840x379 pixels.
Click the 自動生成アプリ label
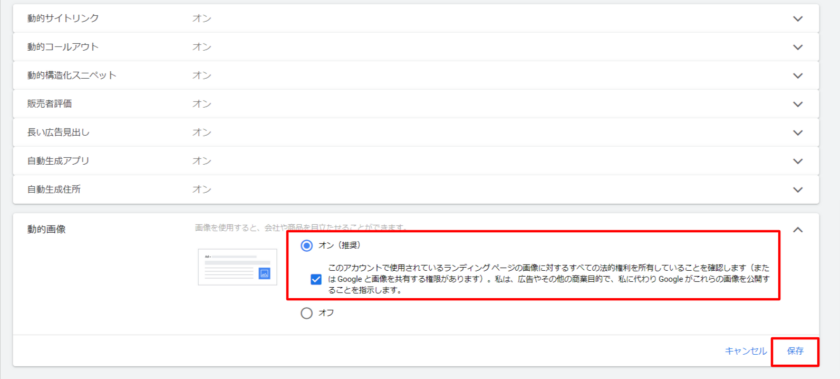pyautogui.click(x=58, y=160)
